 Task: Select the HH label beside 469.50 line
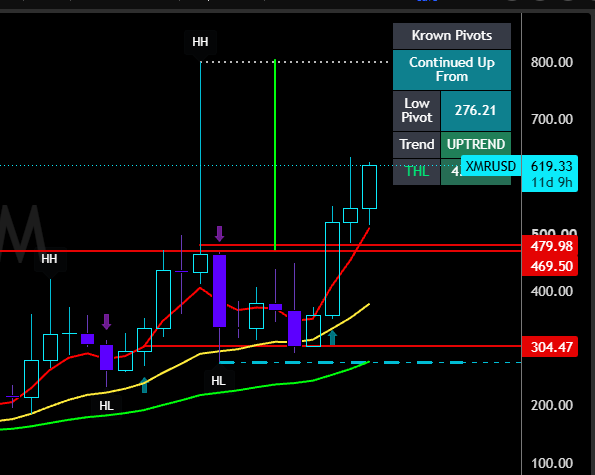click(49, 259)
